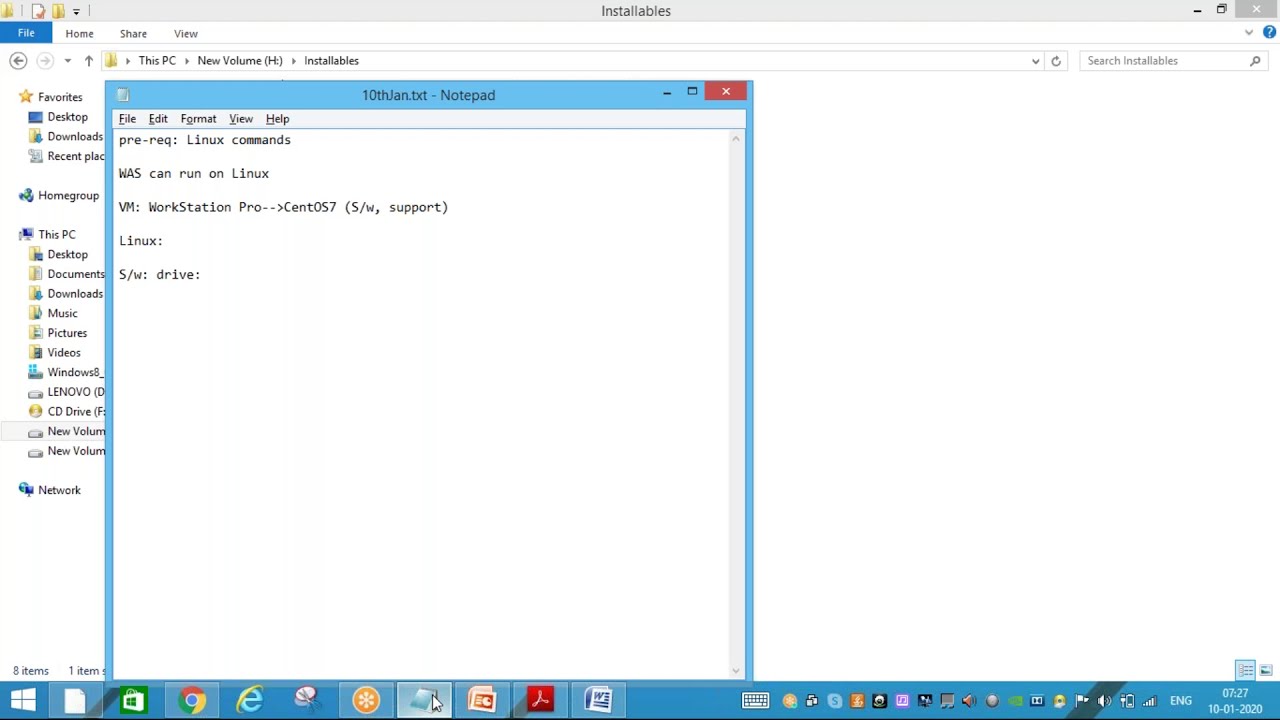Image resolution: width=1280 pixels, height=720 pixels.
Task: Open network signal tray icon
Action: click(x=1150, y=701)
